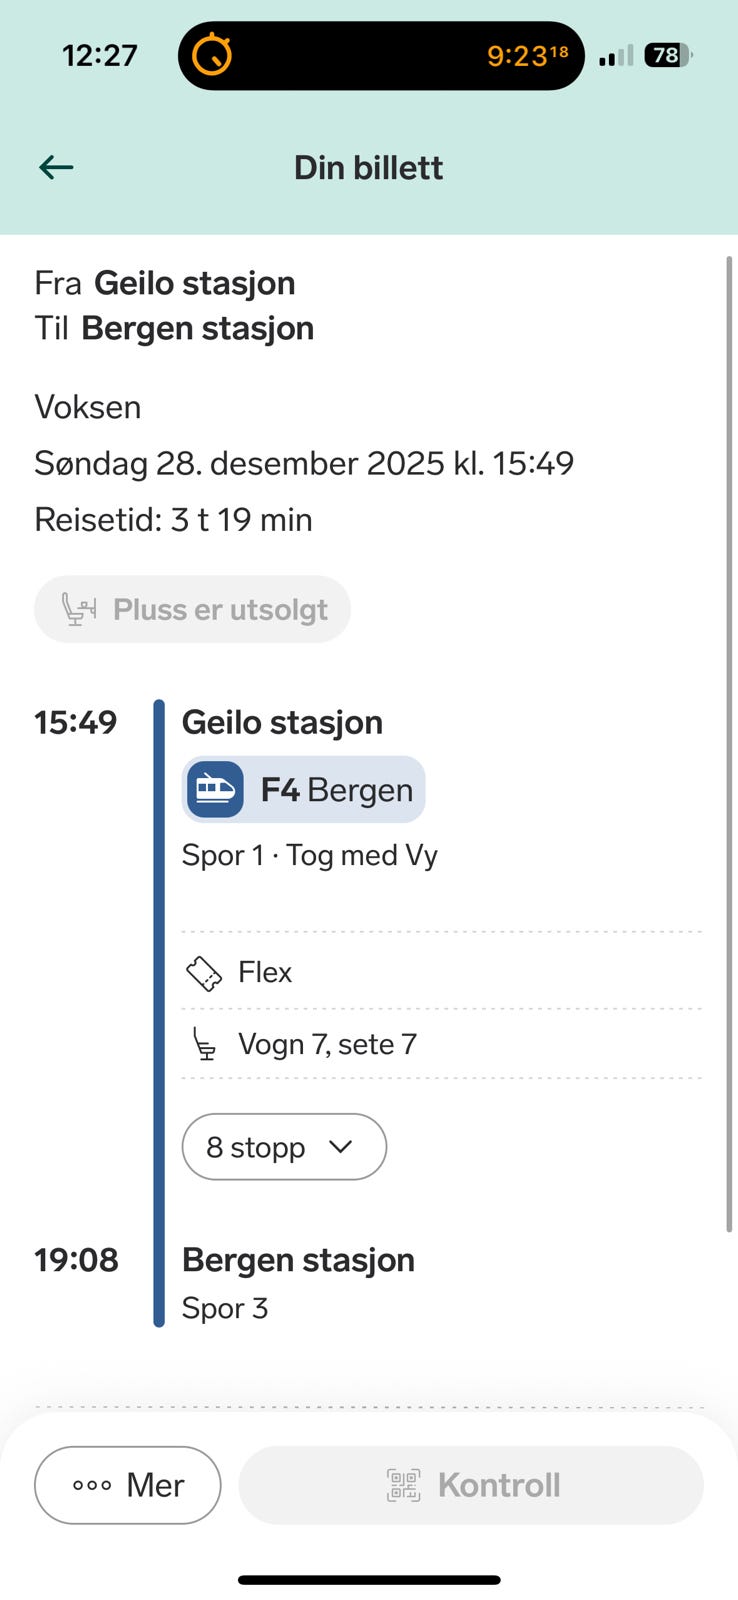
Task: Tap the battery indicator showing 78
Action: 668,56
